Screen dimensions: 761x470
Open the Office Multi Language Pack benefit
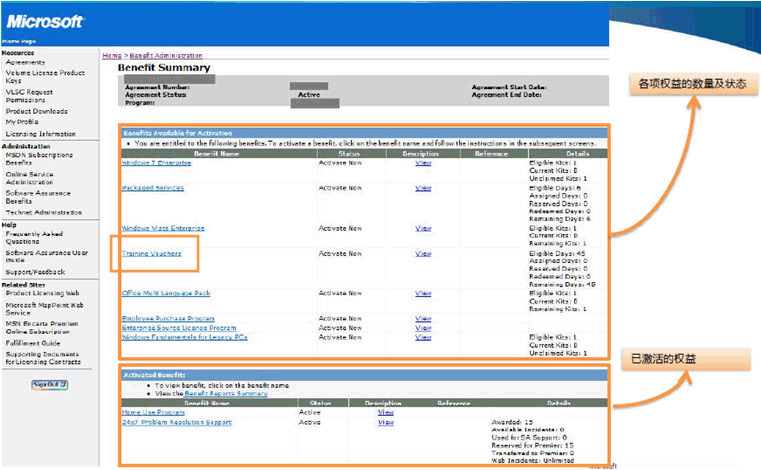(166, 293)
